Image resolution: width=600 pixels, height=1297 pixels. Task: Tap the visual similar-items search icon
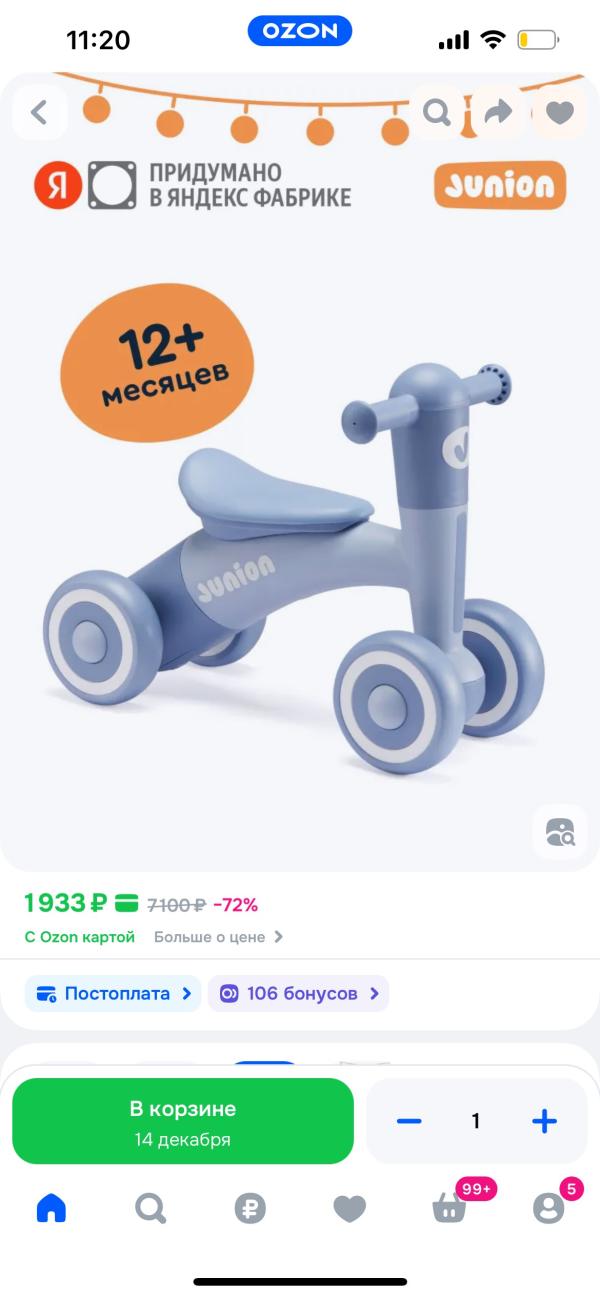pyautogui.click(x=560, y=832)
